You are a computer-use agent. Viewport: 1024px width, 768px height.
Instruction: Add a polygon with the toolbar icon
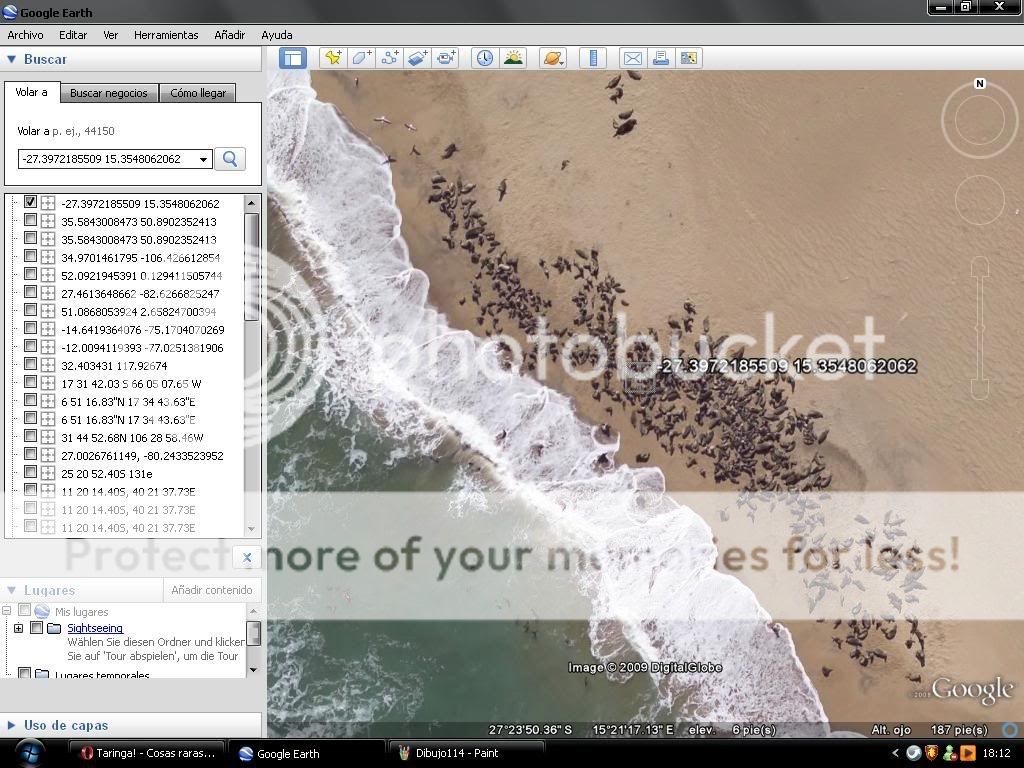click(361, 58)
